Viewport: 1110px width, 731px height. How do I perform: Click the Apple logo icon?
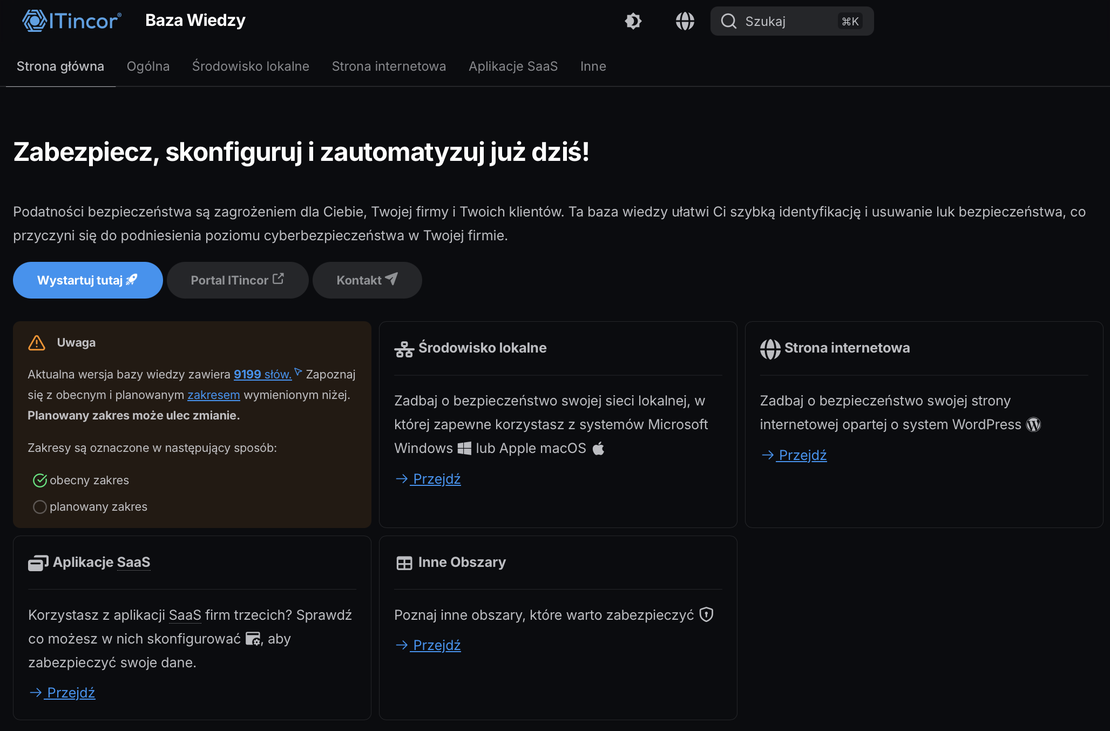598,448
